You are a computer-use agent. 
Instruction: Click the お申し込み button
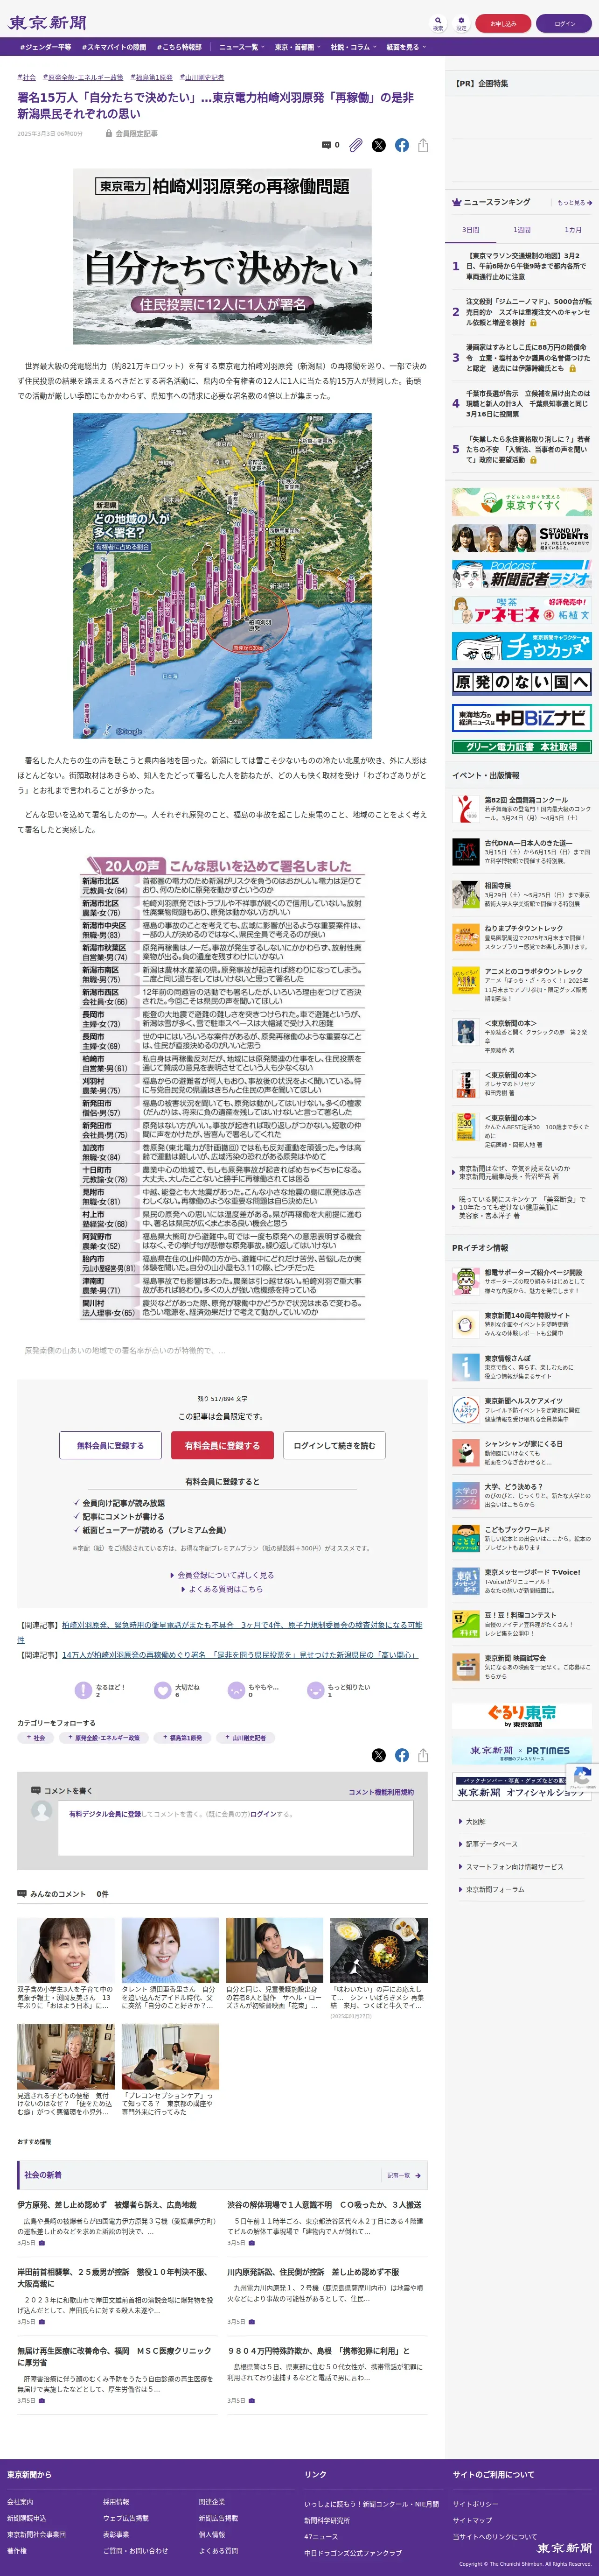[503, 23]
